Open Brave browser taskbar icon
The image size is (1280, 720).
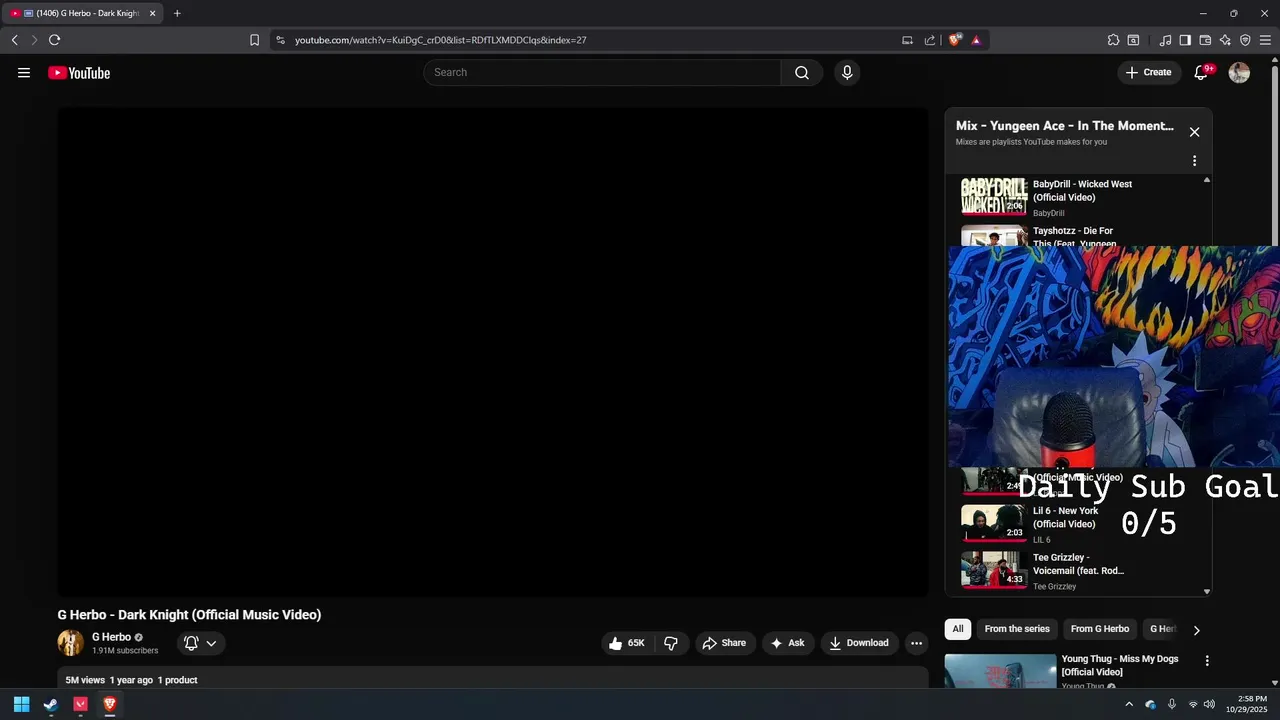[110, 704]
